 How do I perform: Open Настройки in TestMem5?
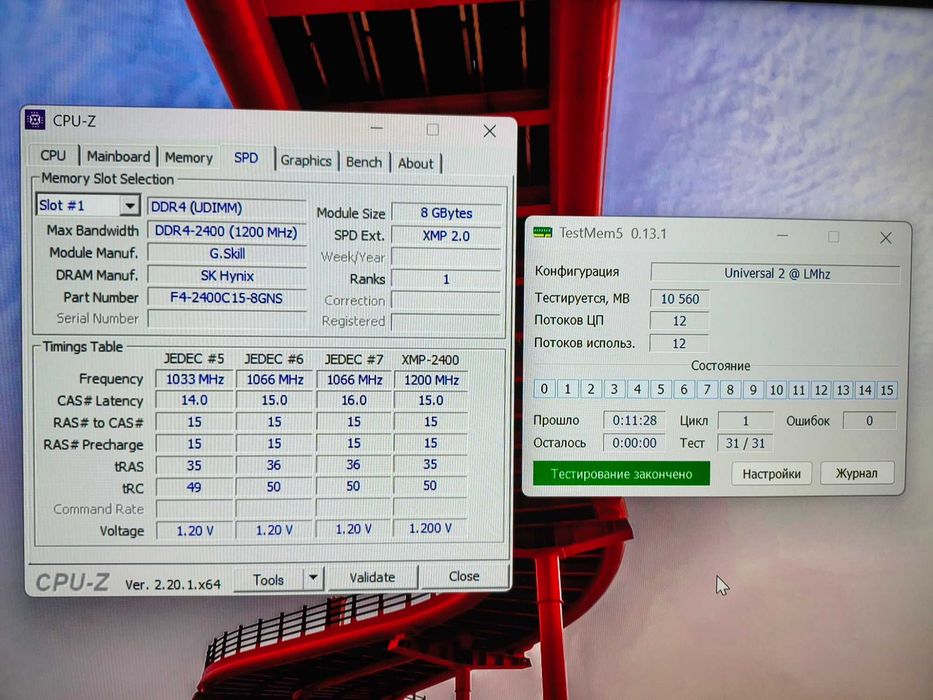(x=771, y=474)
